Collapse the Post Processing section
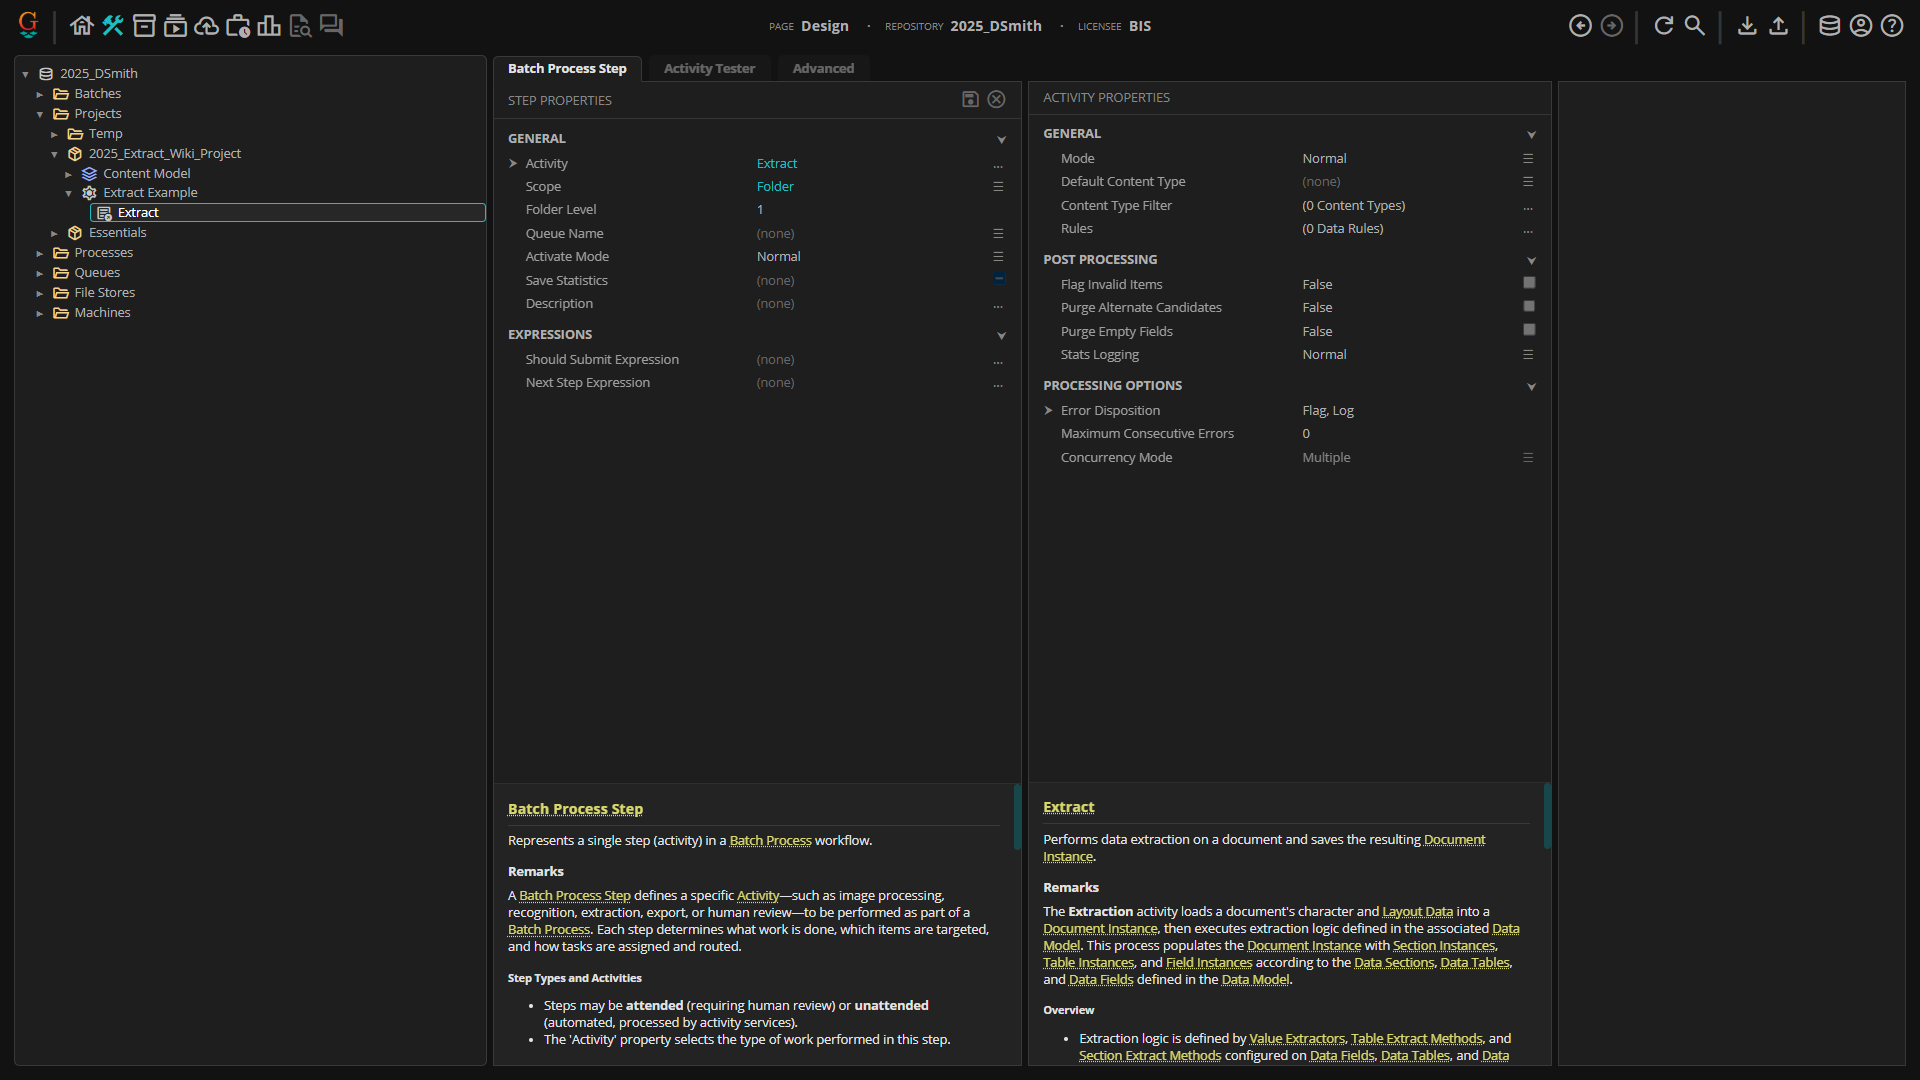 (1531, 261)
